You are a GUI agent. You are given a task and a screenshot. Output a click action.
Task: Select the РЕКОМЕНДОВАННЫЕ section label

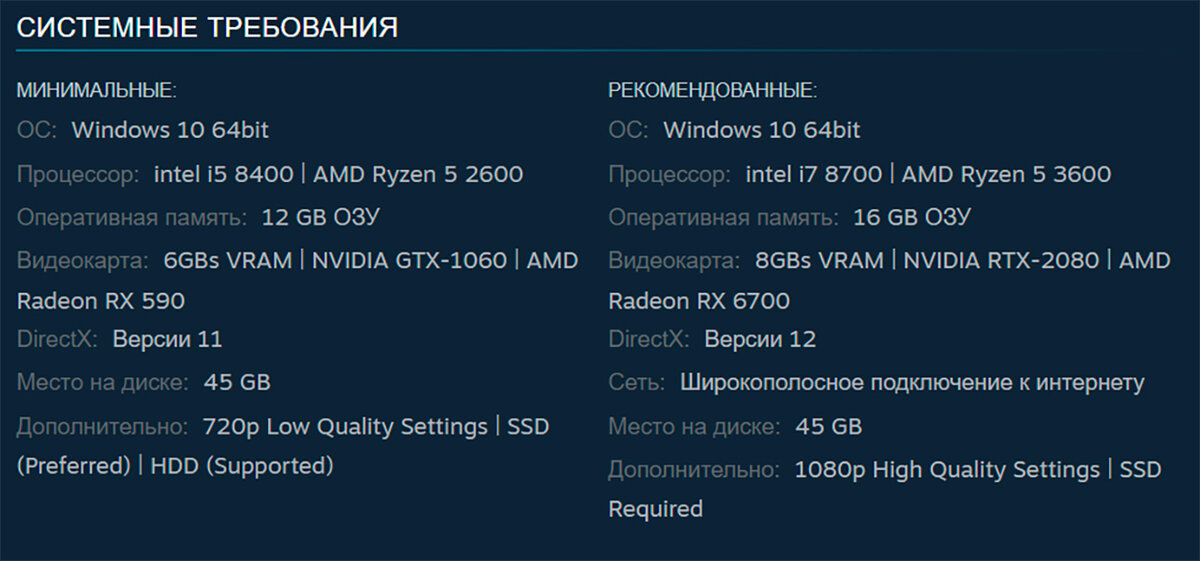click(712, 91)
